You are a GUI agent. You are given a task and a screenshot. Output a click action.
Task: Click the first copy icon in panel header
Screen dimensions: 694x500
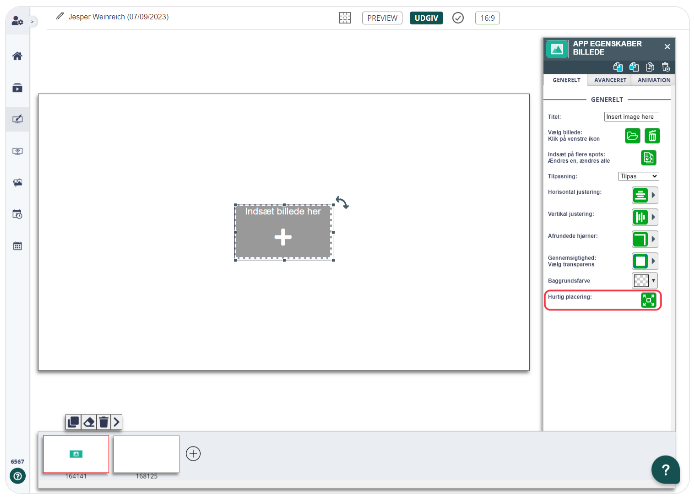coord(617,67)
